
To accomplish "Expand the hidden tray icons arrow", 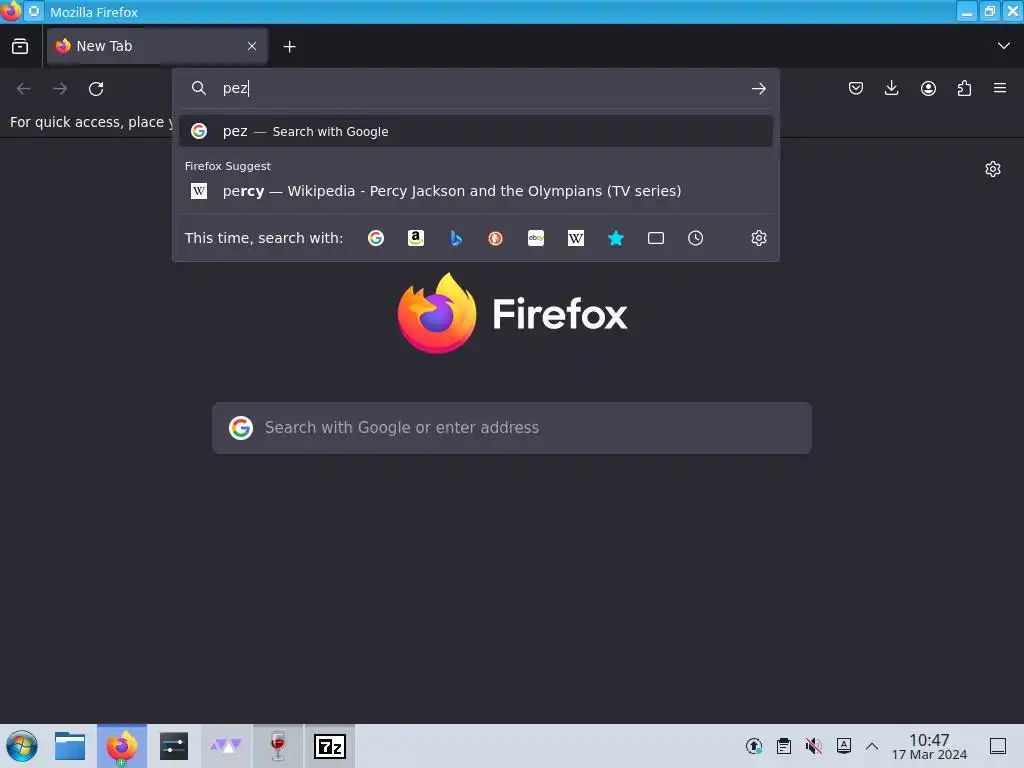I will click(872, 746).
